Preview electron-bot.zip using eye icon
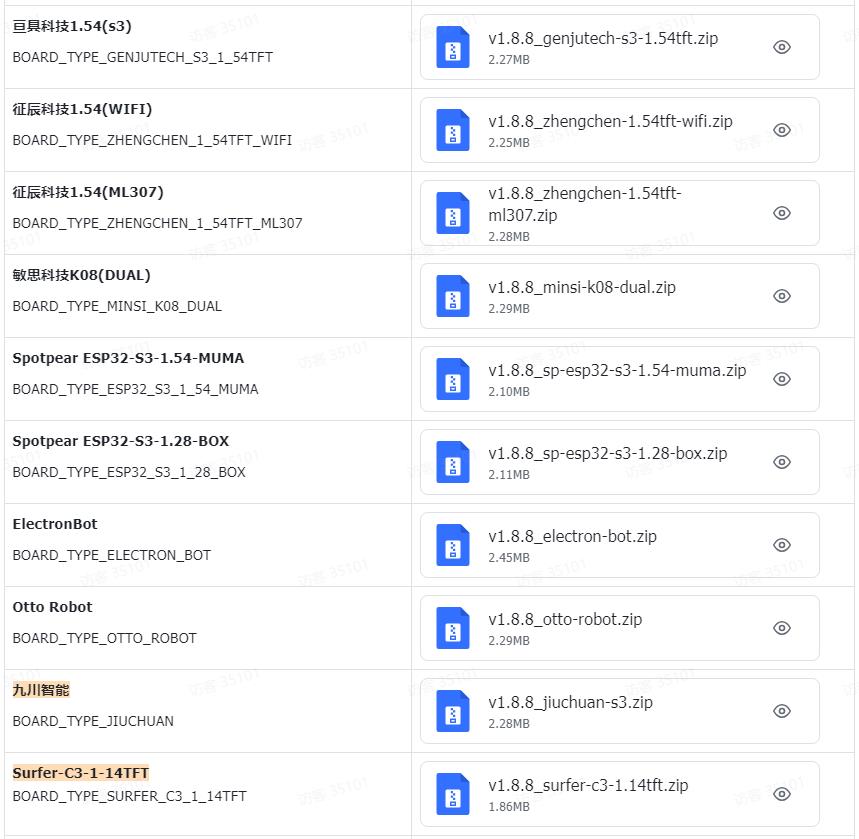 [782, 545]
